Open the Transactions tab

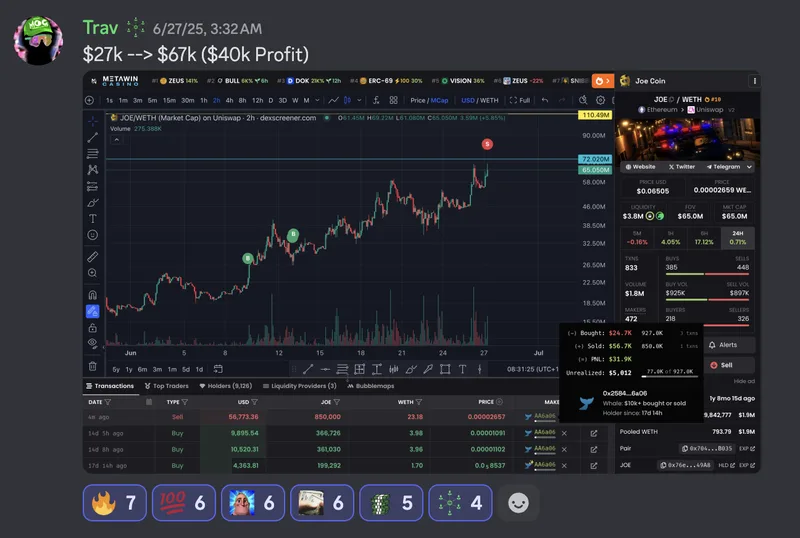[x=110, y=386]
